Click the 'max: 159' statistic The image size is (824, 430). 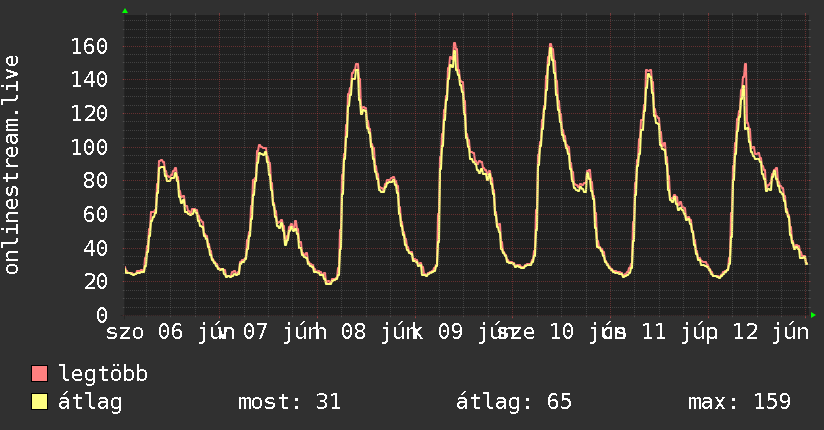pyautogui.click(x=739, y=402)
